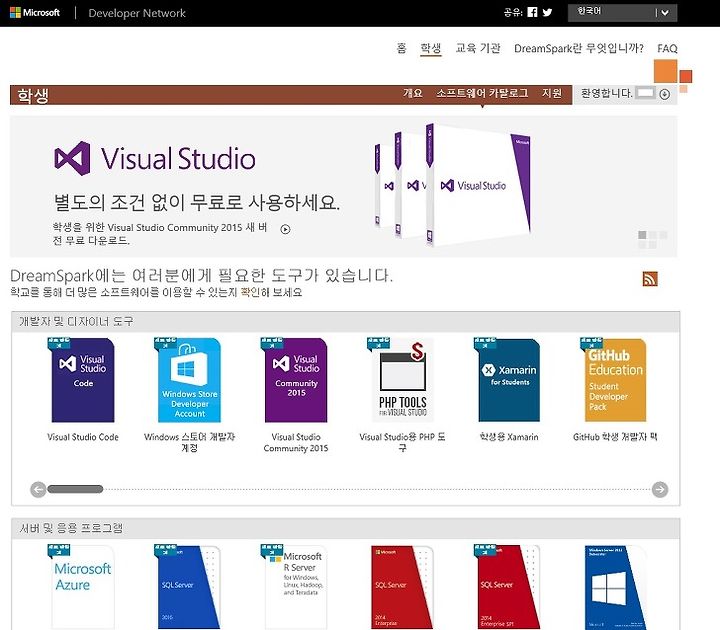Click the banner slide indicator squares
Viewport: 720px width, 630px height.
point(652,239)
